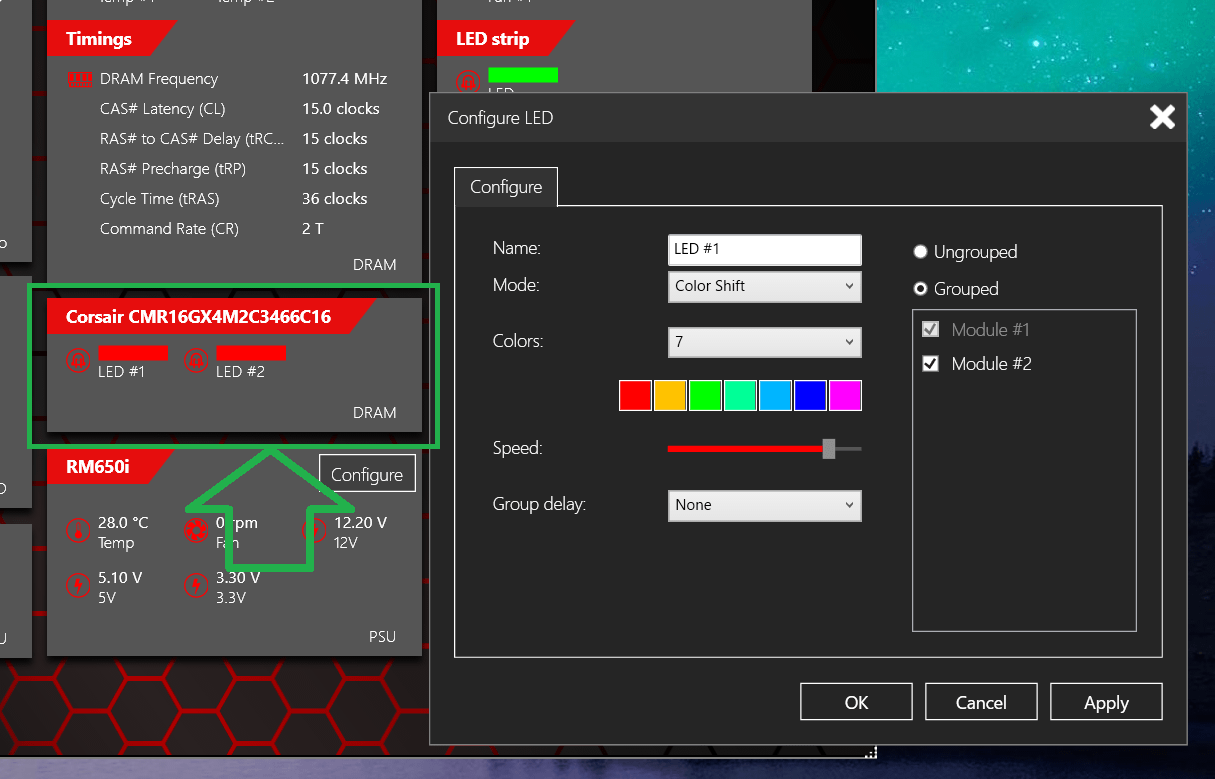
Task: Click the red color bar above LED #1
Action: (133, 352)
